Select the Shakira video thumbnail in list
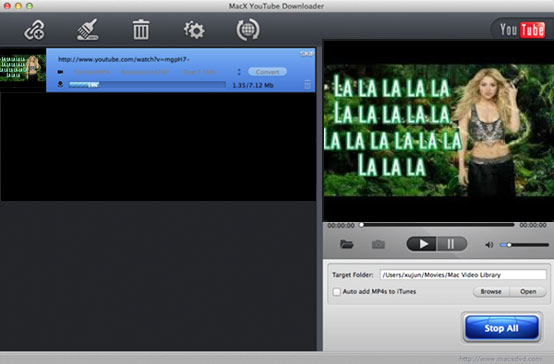The image size is (554, 364). pos(23,70)
